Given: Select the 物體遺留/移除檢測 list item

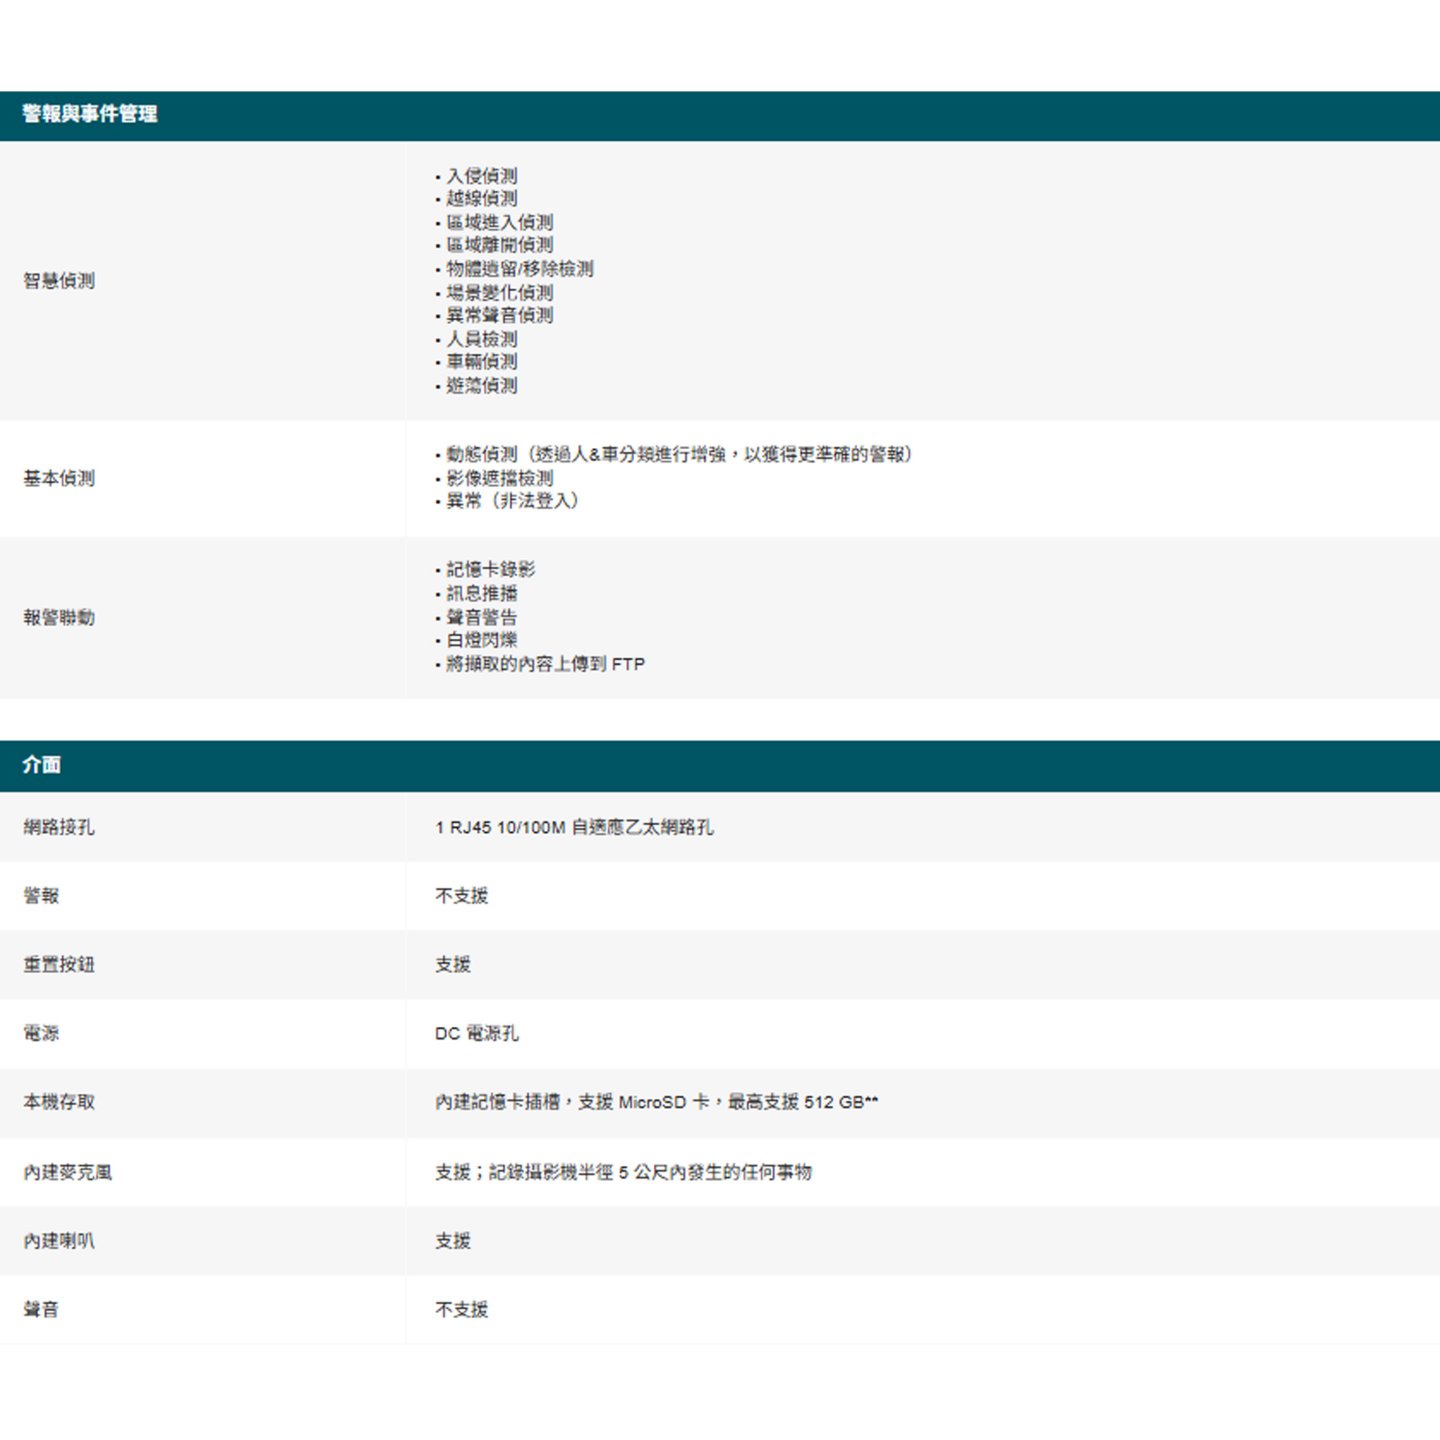Looking at the screenshot, I should click(519, 269).
